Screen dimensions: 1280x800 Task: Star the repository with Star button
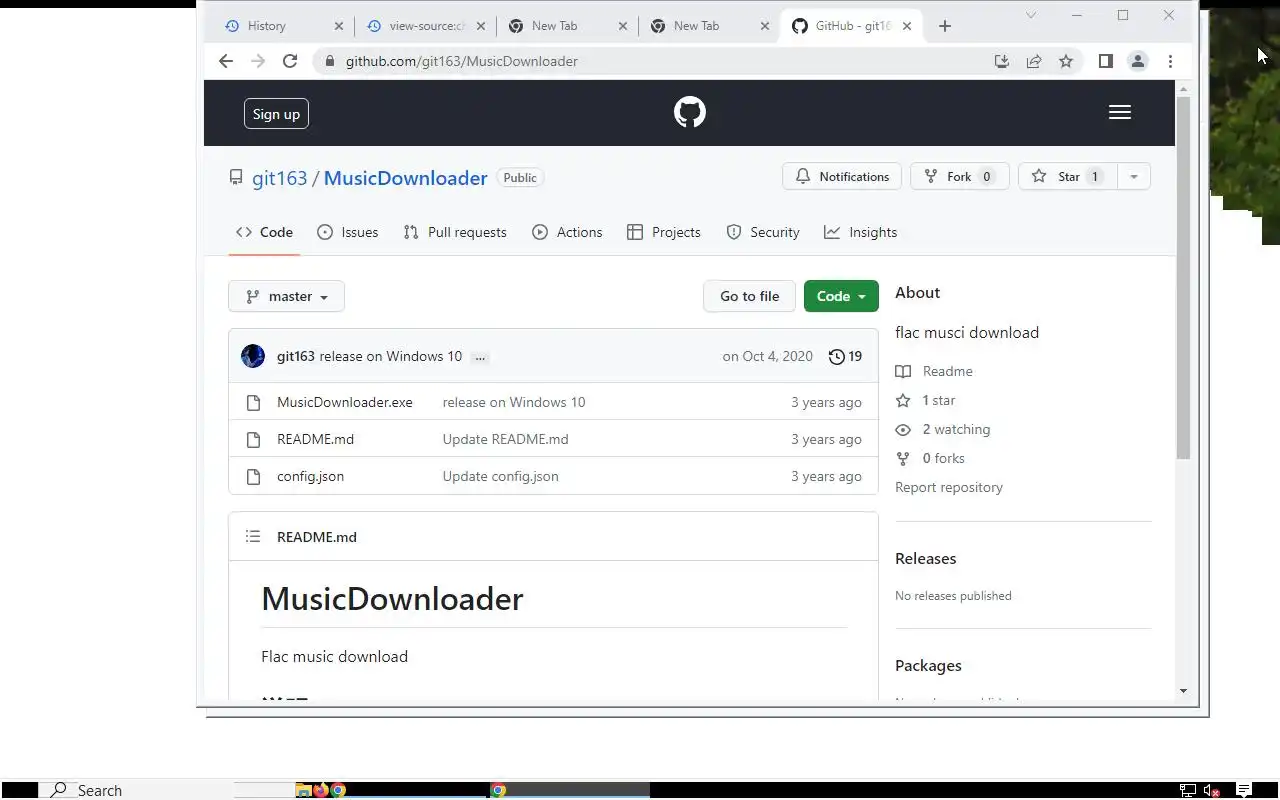(x=1067, y=177)
